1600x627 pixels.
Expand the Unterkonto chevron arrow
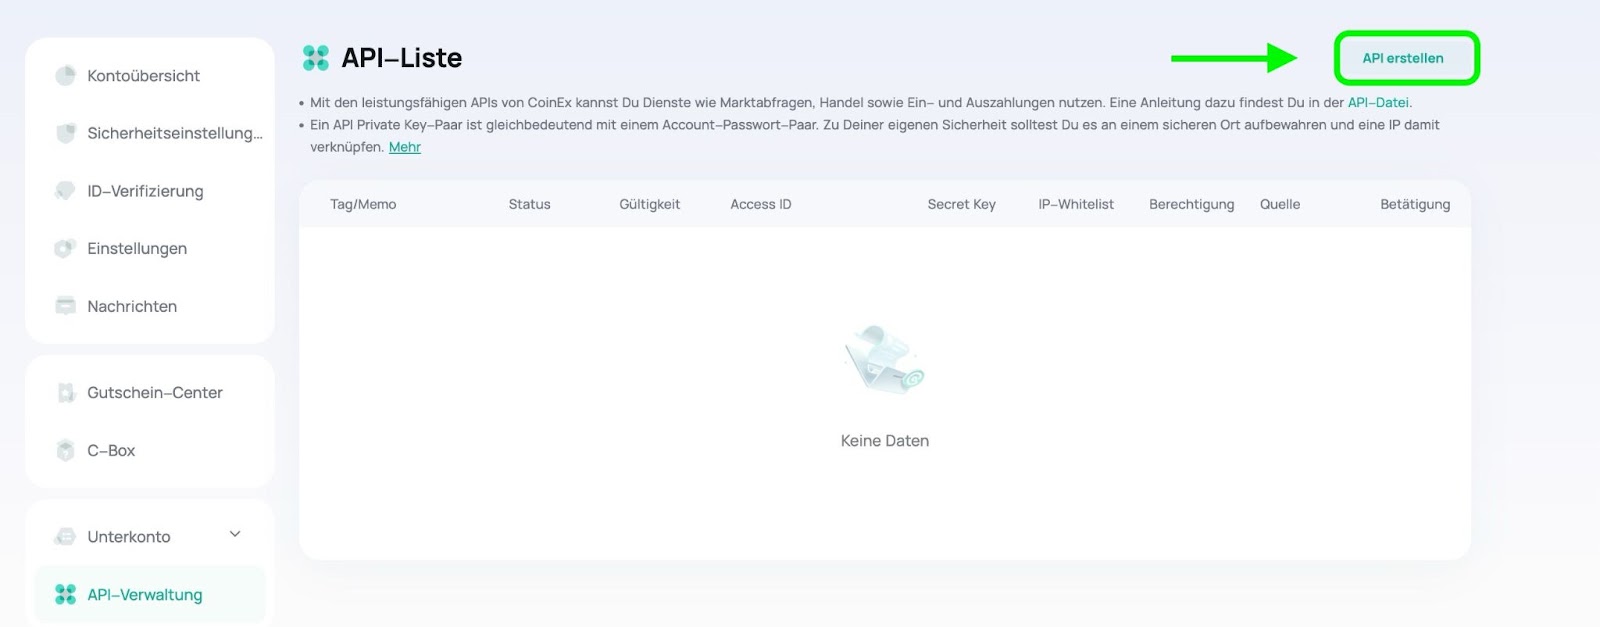(x=235, y=535)
